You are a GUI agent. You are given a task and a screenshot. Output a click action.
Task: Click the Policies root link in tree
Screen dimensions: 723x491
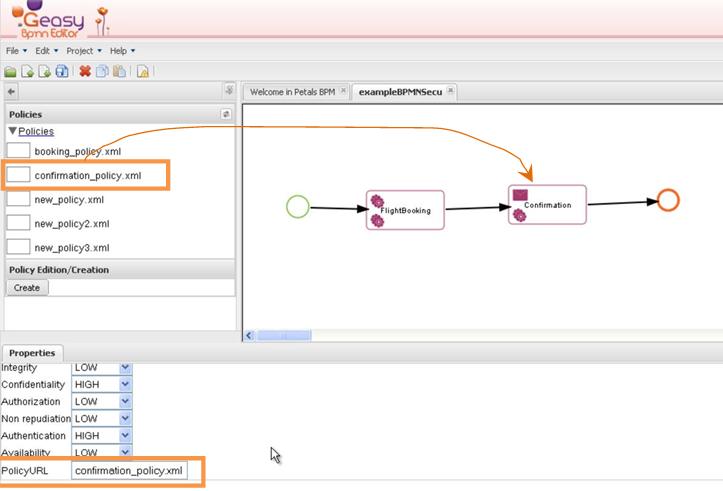point(36,131)
